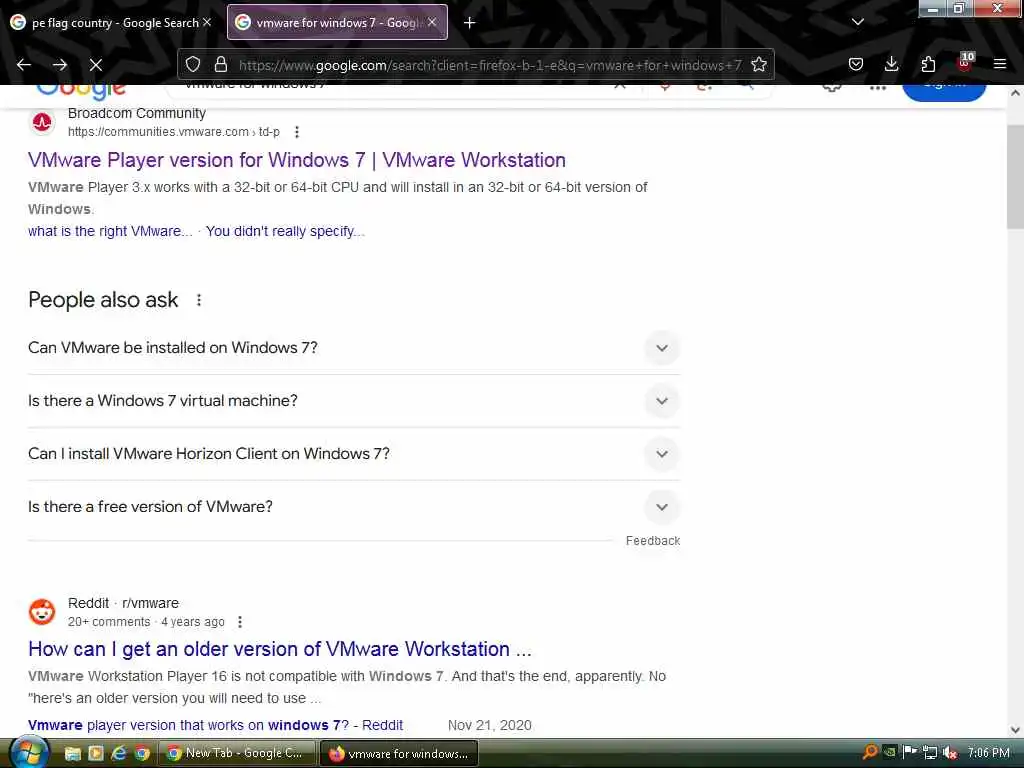
Task: Bookmark this page with the star icon
Action: (759, 65)
